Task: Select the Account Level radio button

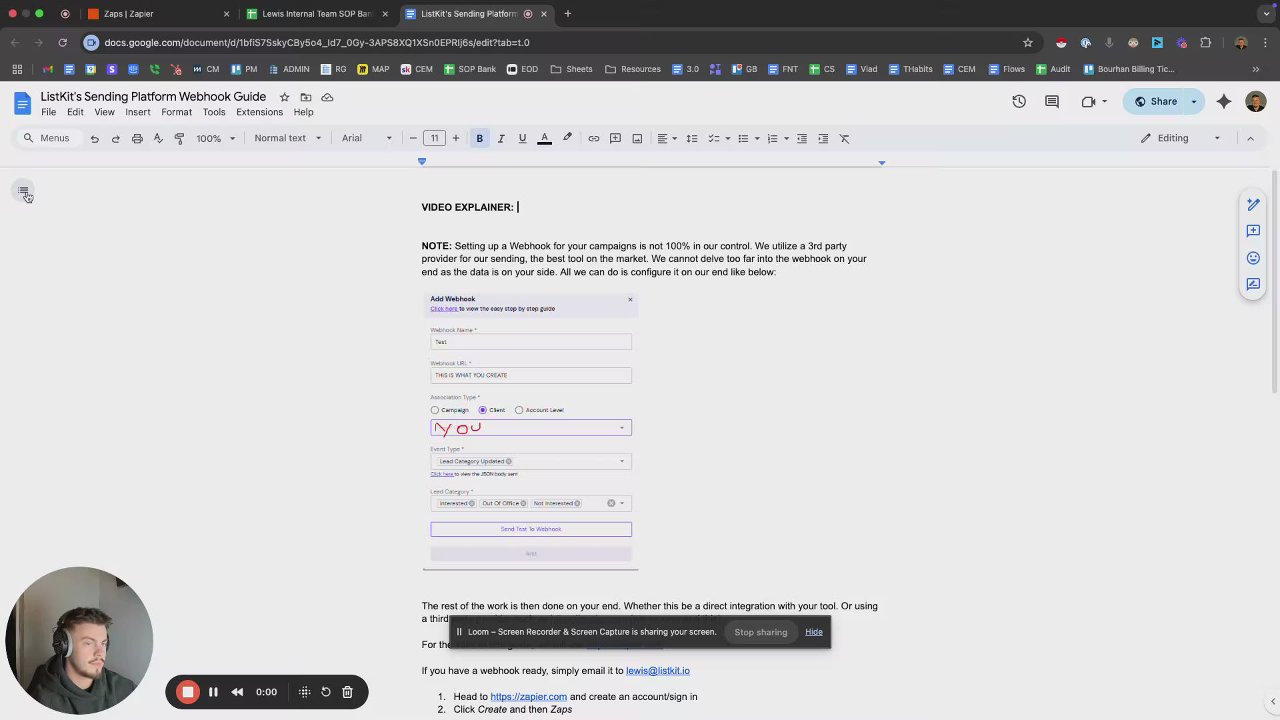Action: (519, 410)
